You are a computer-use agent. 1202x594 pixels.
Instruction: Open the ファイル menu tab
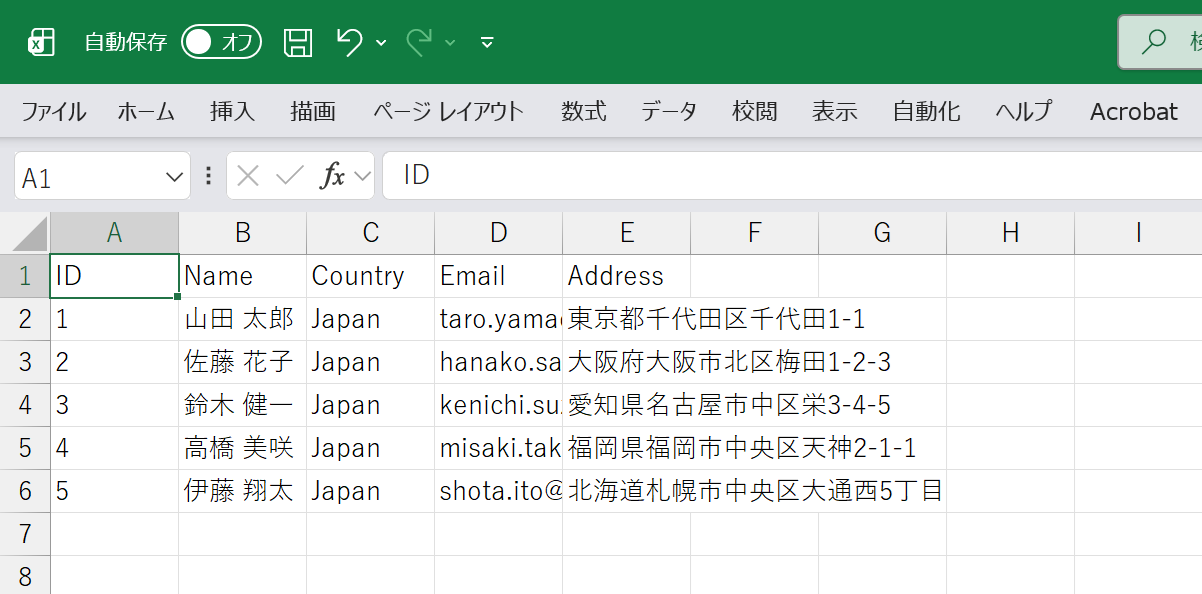[x=54, y=111]
